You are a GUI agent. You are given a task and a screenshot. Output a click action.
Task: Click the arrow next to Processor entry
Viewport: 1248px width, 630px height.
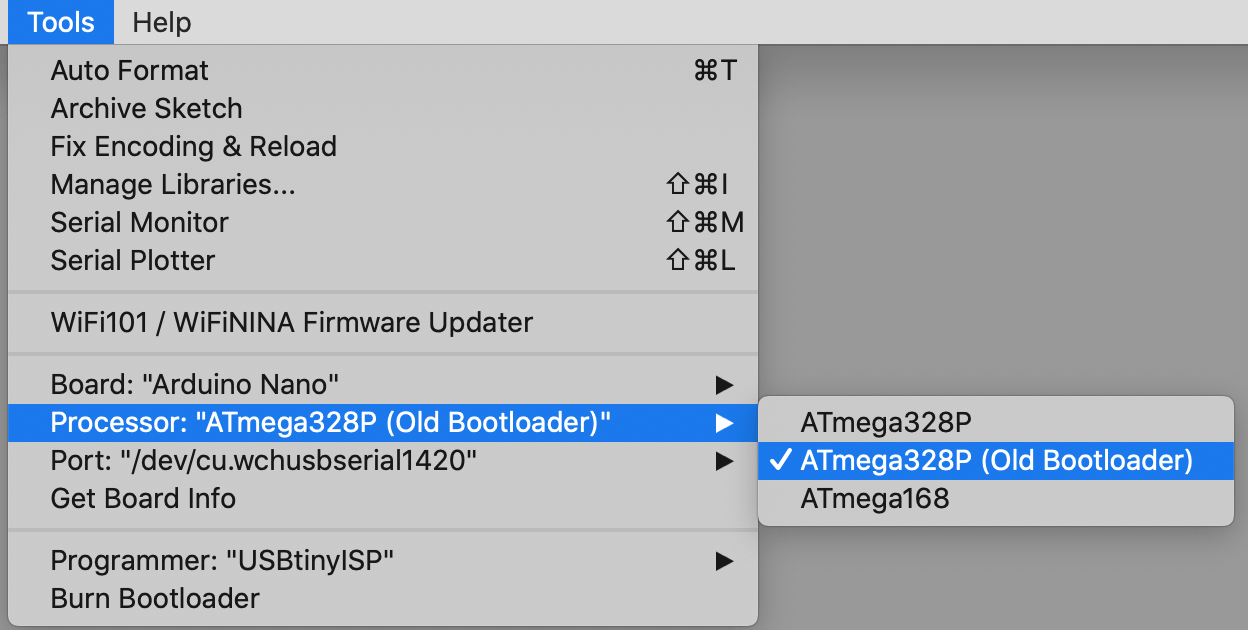tap(724, 423)
